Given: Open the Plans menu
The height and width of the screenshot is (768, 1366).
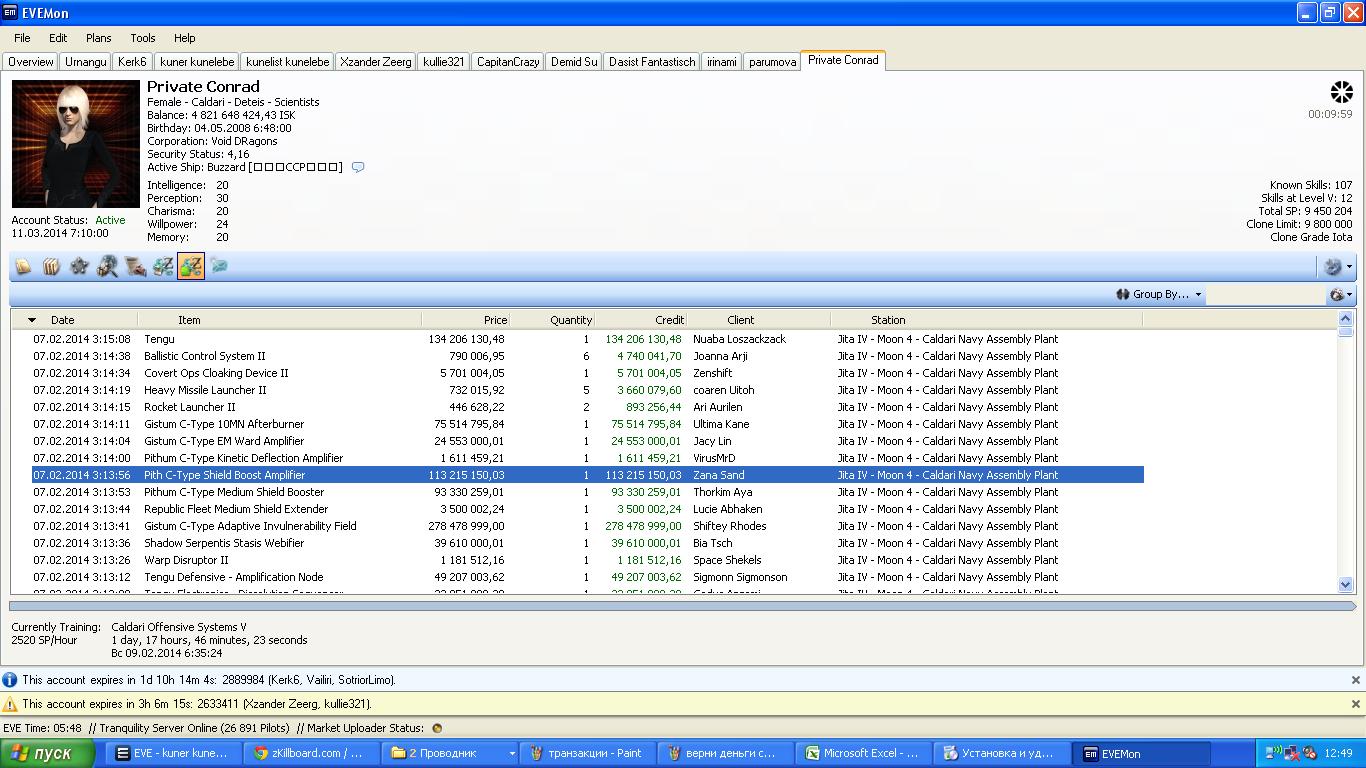Looking at the screenshot, I should tap(98, 38).
